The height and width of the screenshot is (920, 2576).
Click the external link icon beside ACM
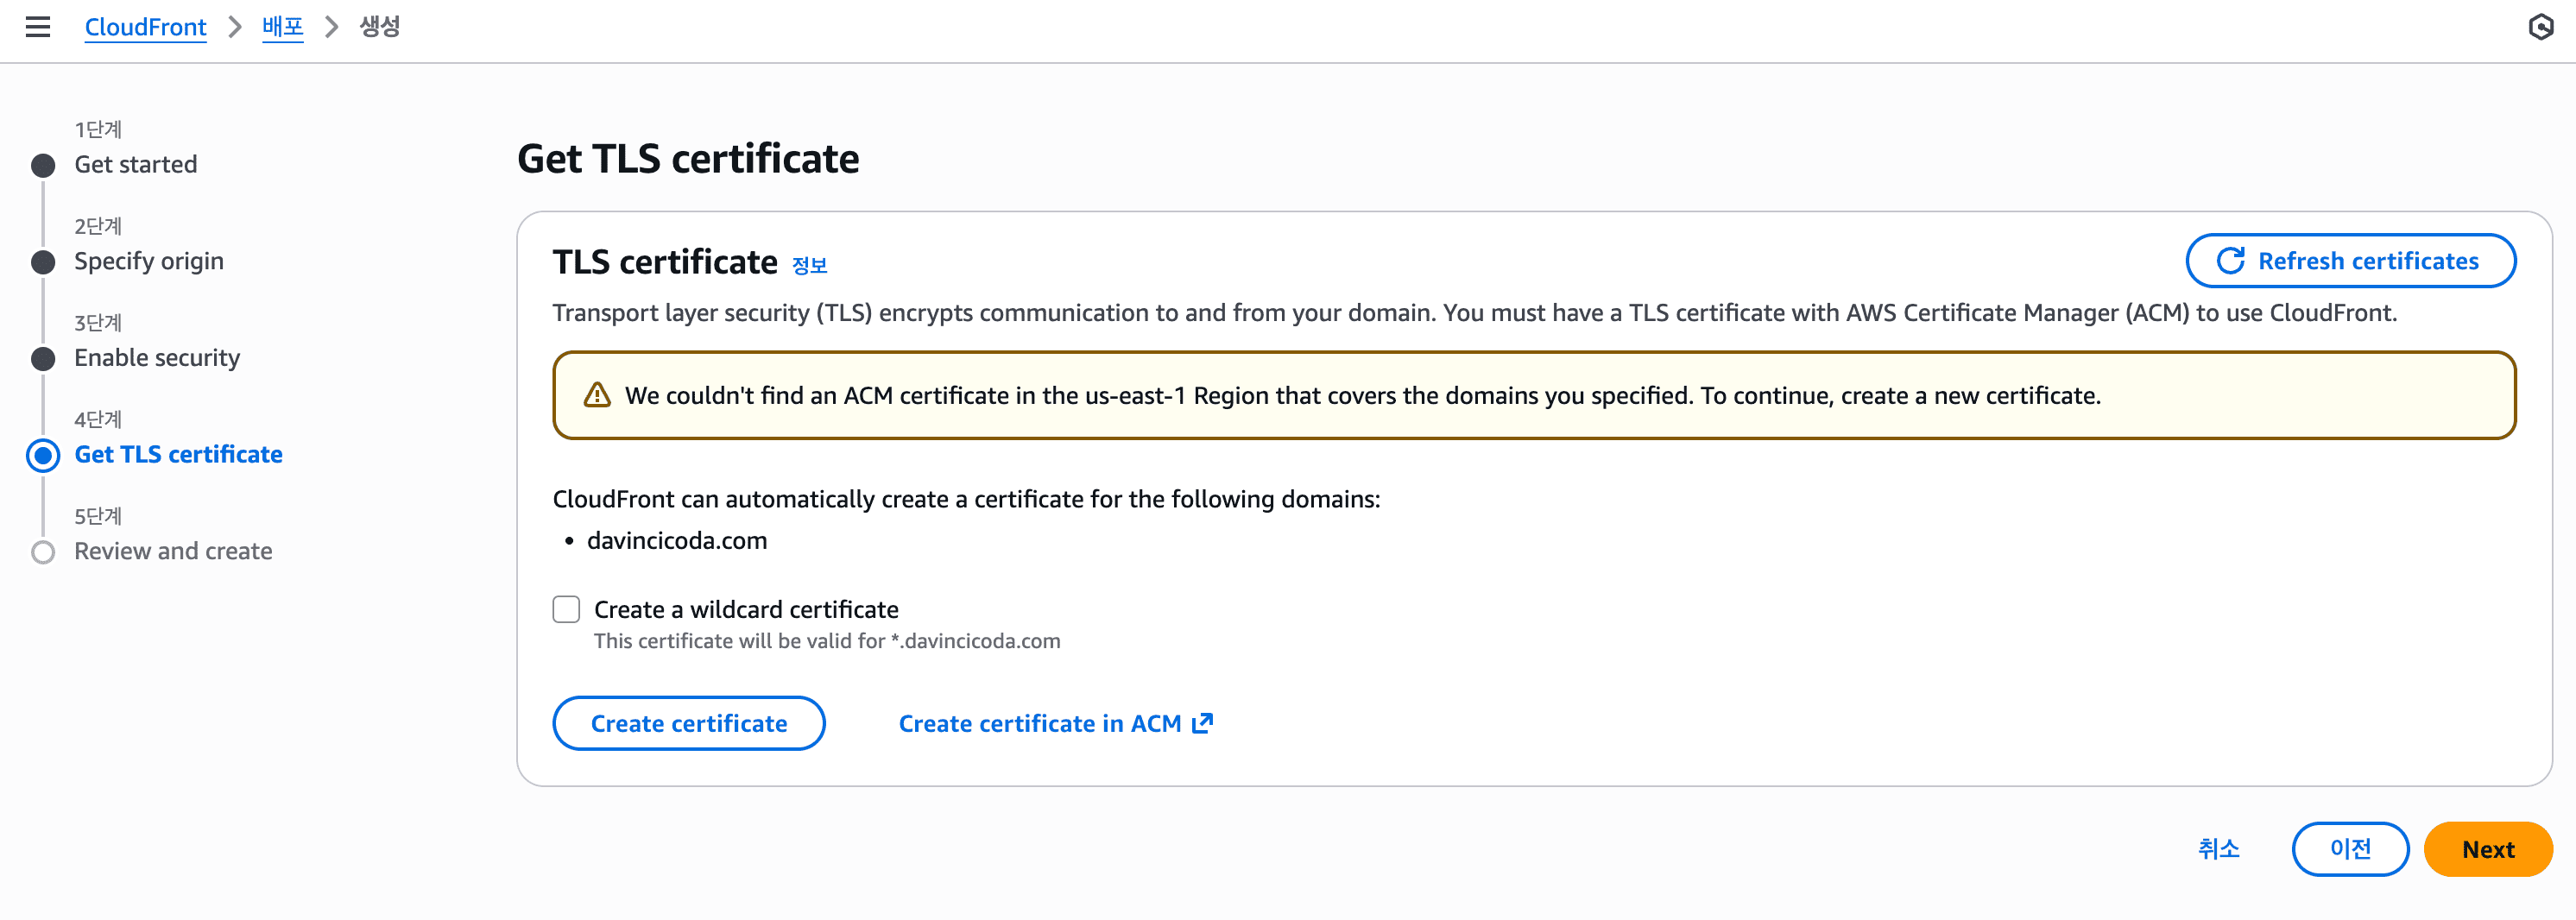1203,723
